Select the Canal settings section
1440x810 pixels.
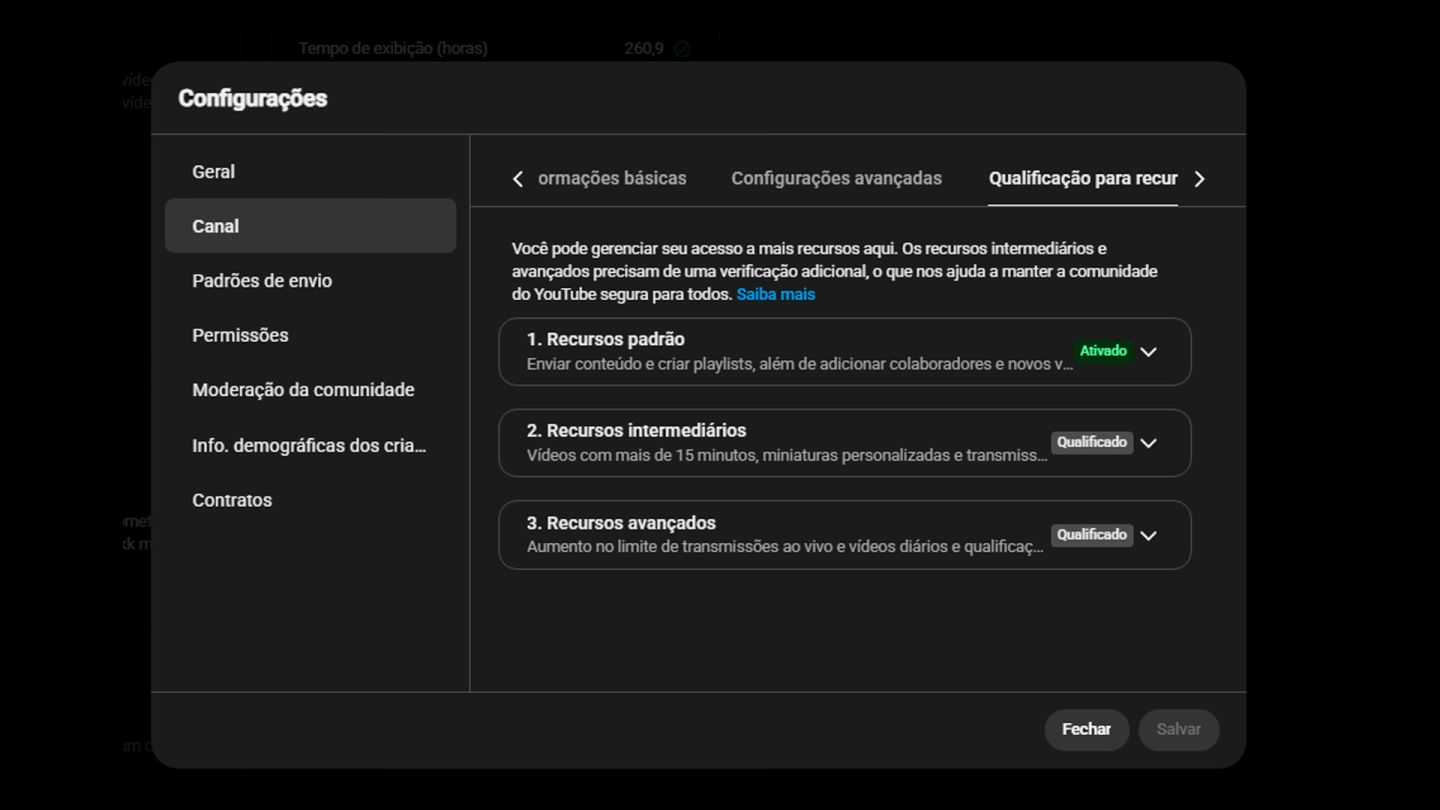pyautogui.click(x=310, y=226)
